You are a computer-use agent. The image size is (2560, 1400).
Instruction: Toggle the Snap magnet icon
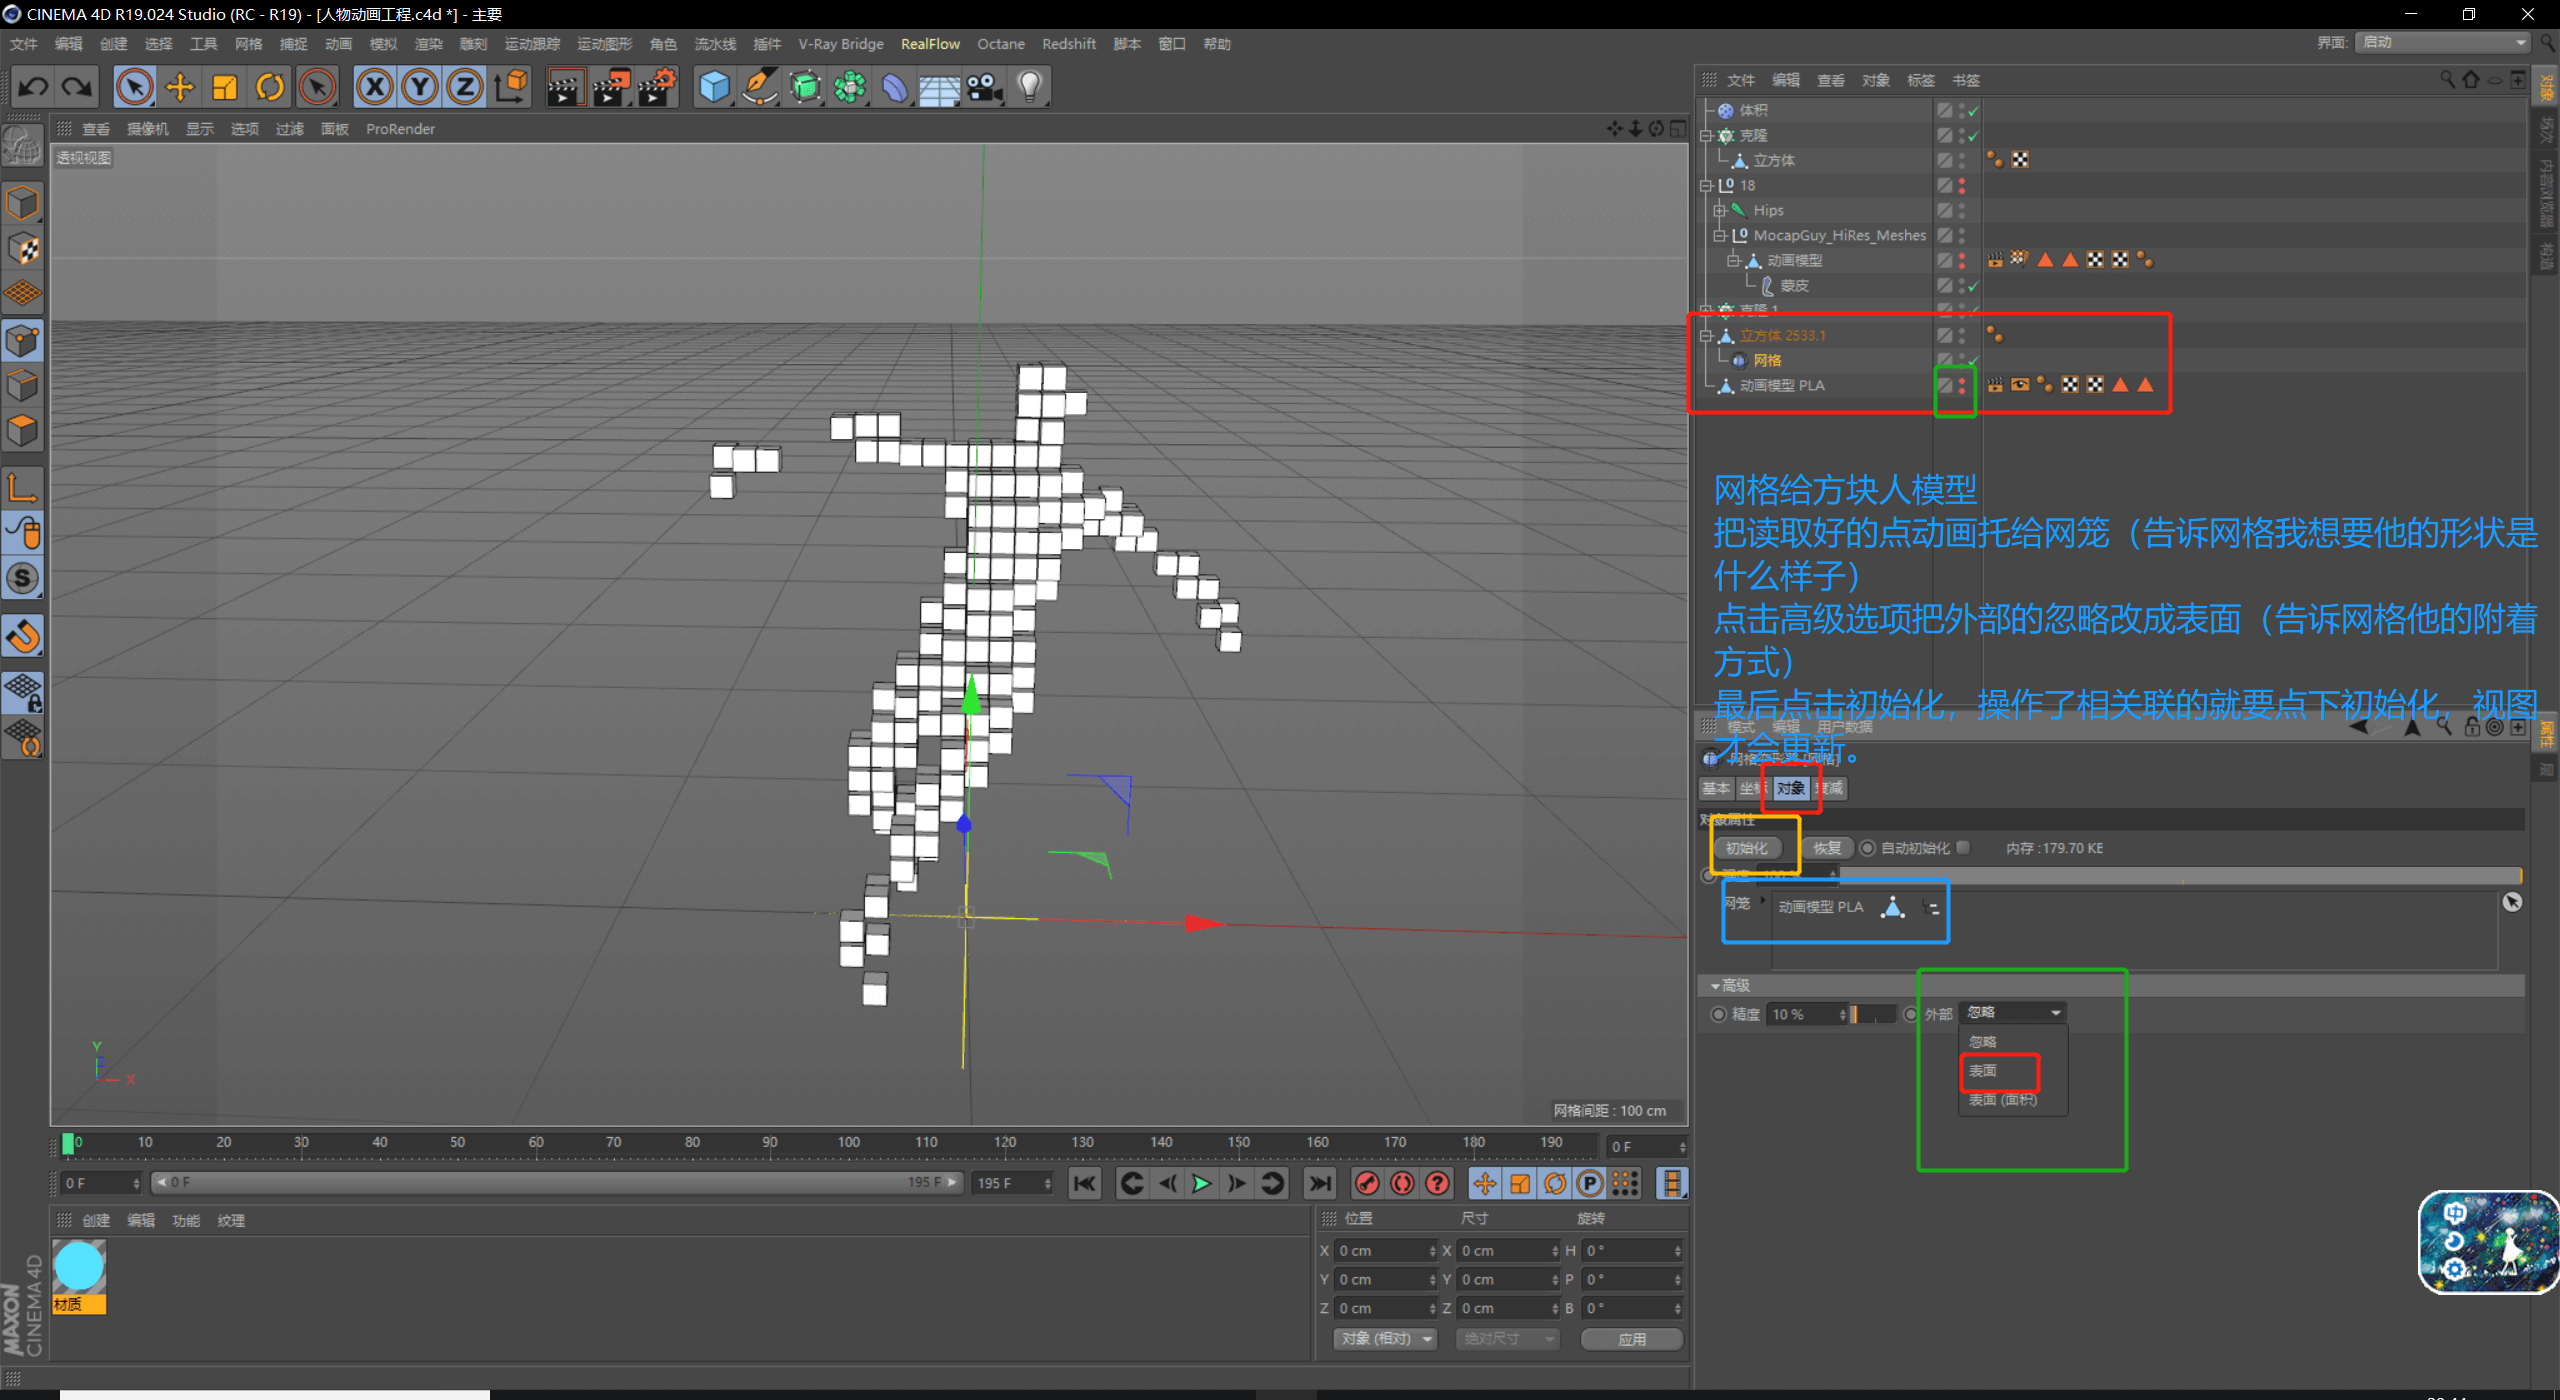23,636
